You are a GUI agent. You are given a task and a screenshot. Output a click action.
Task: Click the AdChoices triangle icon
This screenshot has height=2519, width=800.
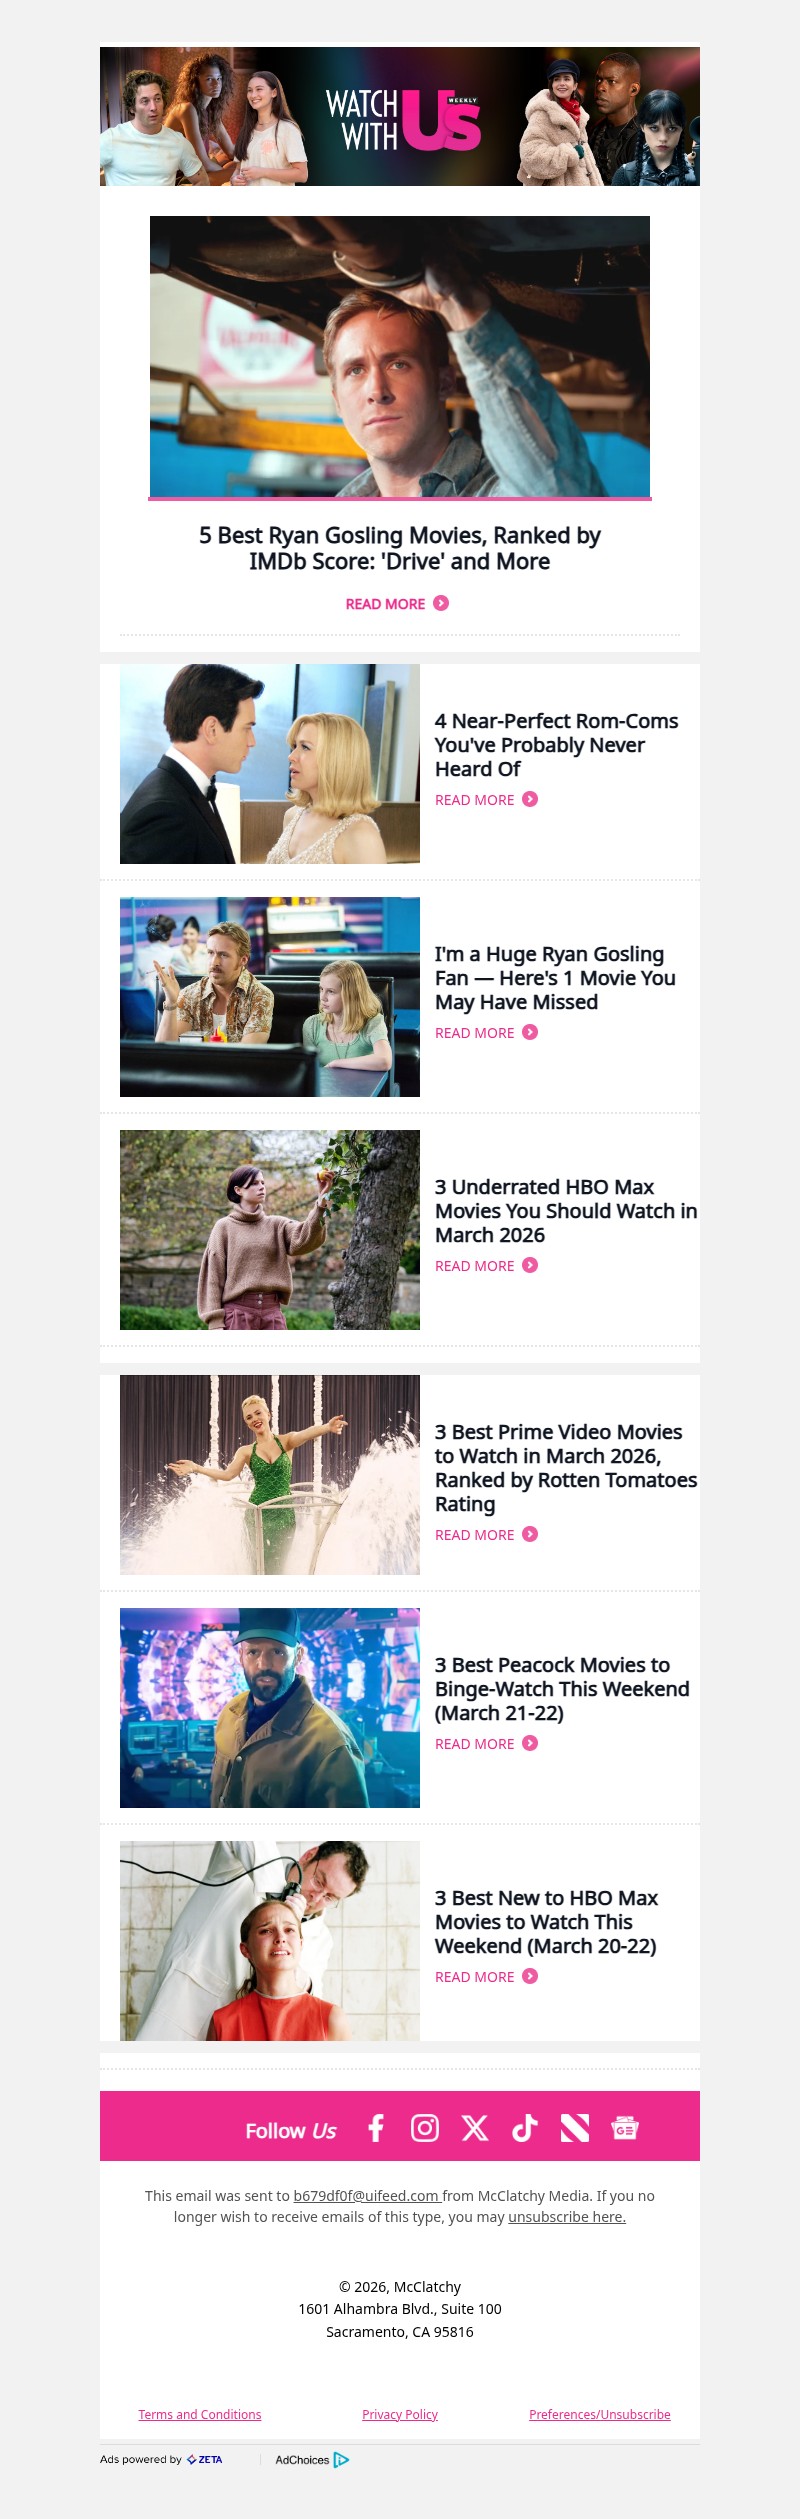(341, 2460)
